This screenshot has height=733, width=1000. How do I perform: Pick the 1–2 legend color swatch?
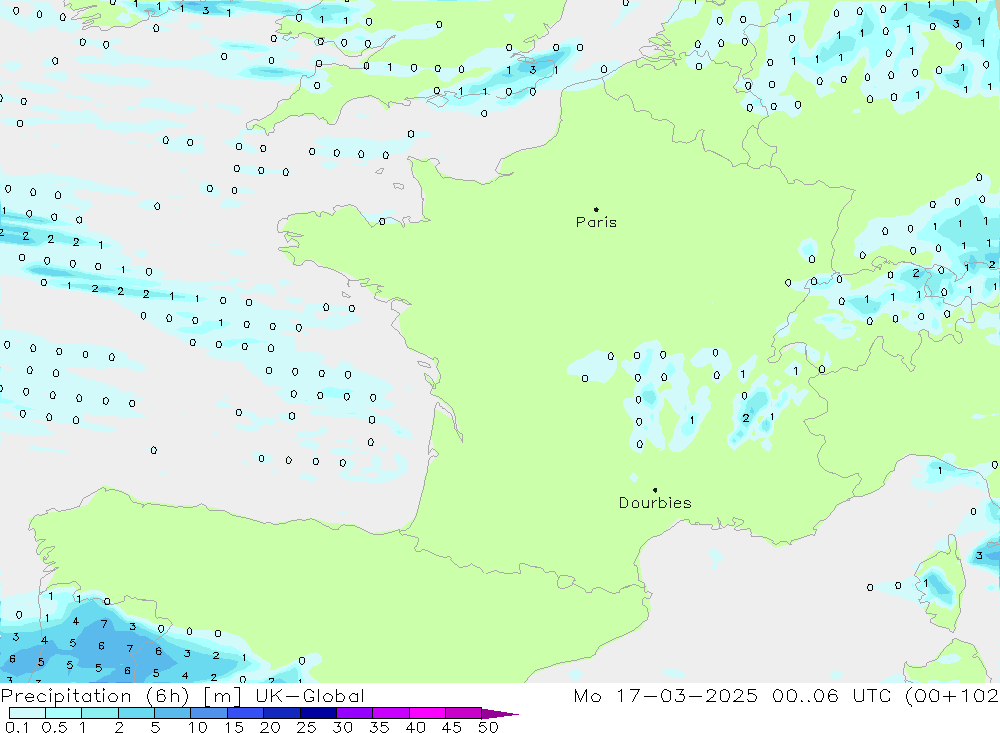point(100,713)
